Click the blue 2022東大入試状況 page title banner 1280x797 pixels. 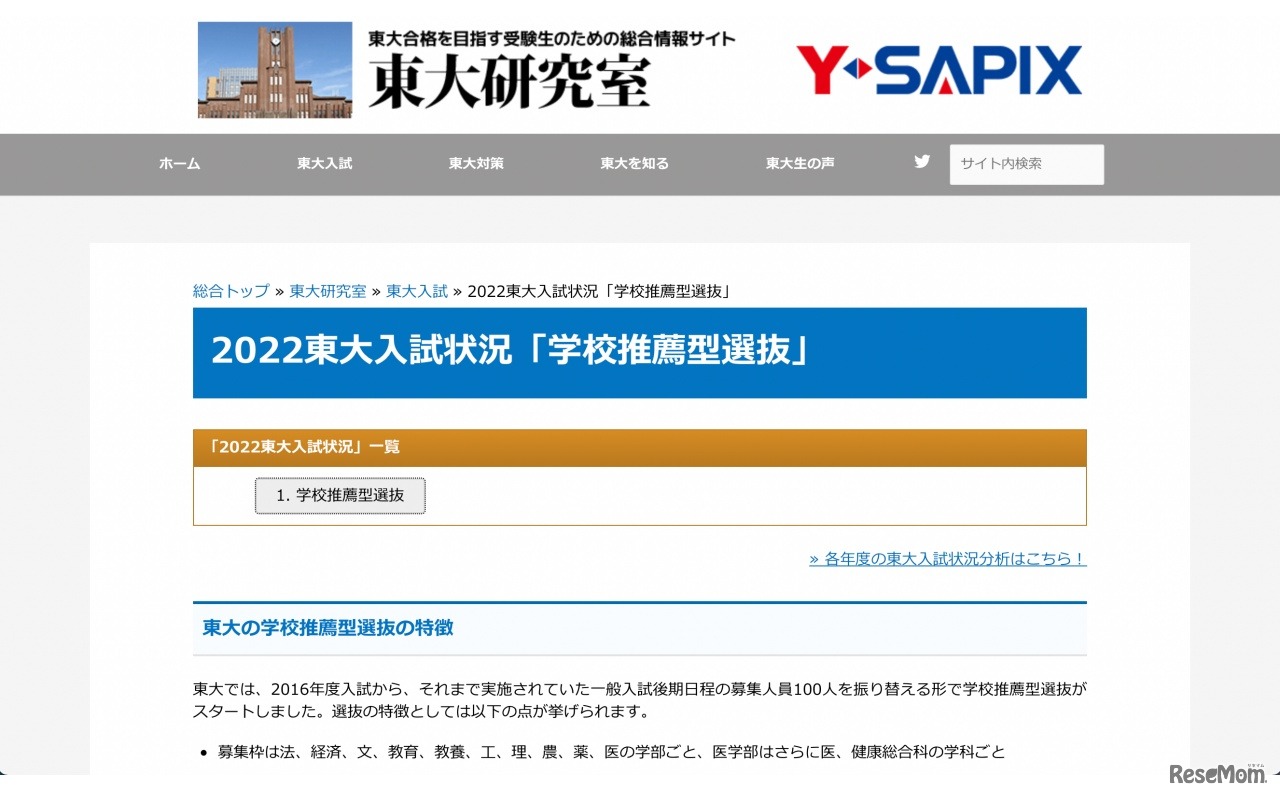pos(639,353)
